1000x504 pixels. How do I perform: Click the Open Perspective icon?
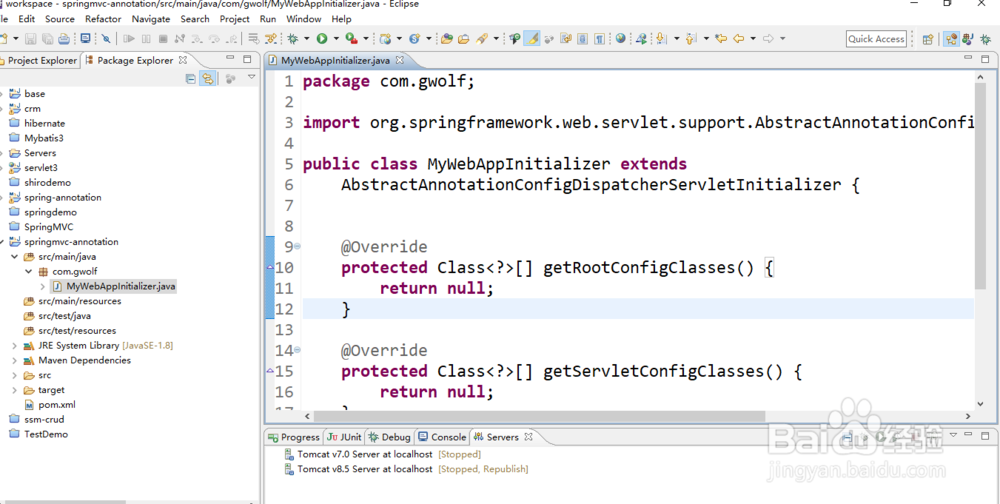pyautogui.click(x=928, y=40)
